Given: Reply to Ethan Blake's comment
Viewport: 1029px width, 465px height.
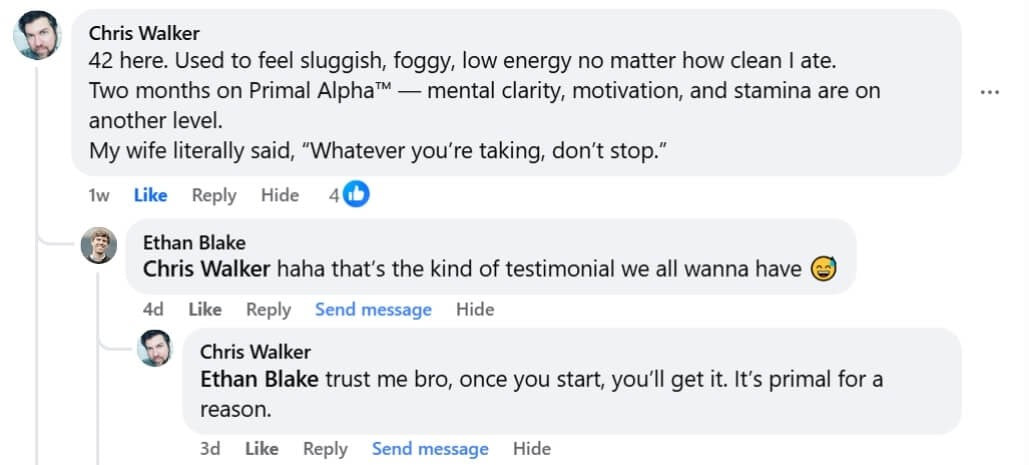Looking at the screenshot, I should (268, 309).
